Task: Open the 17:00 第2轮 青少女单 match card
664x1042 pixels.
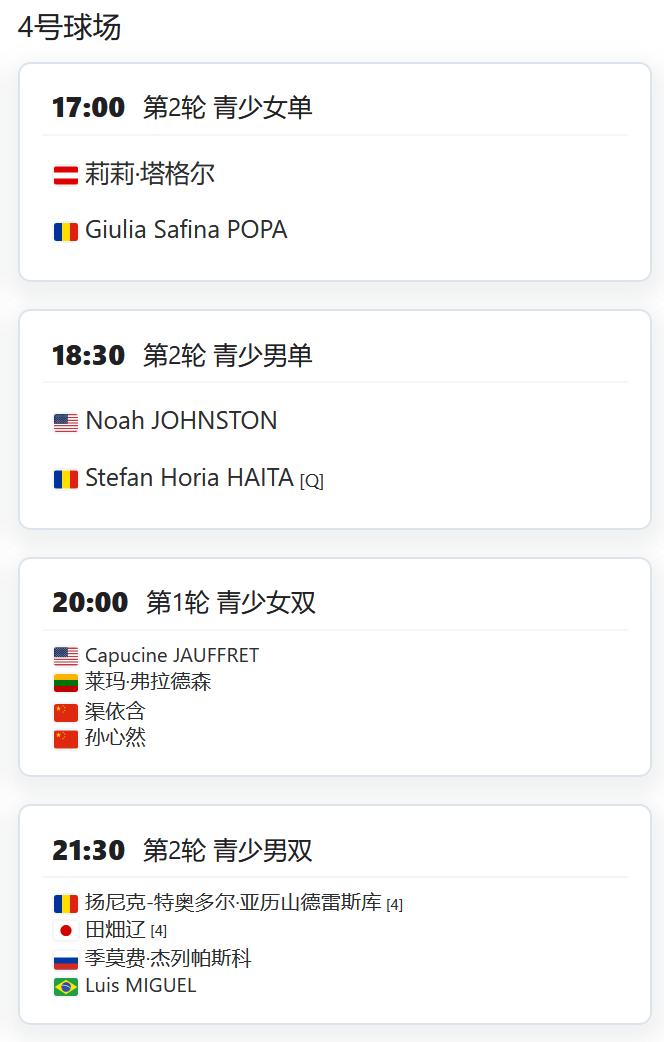Action: 334,172
